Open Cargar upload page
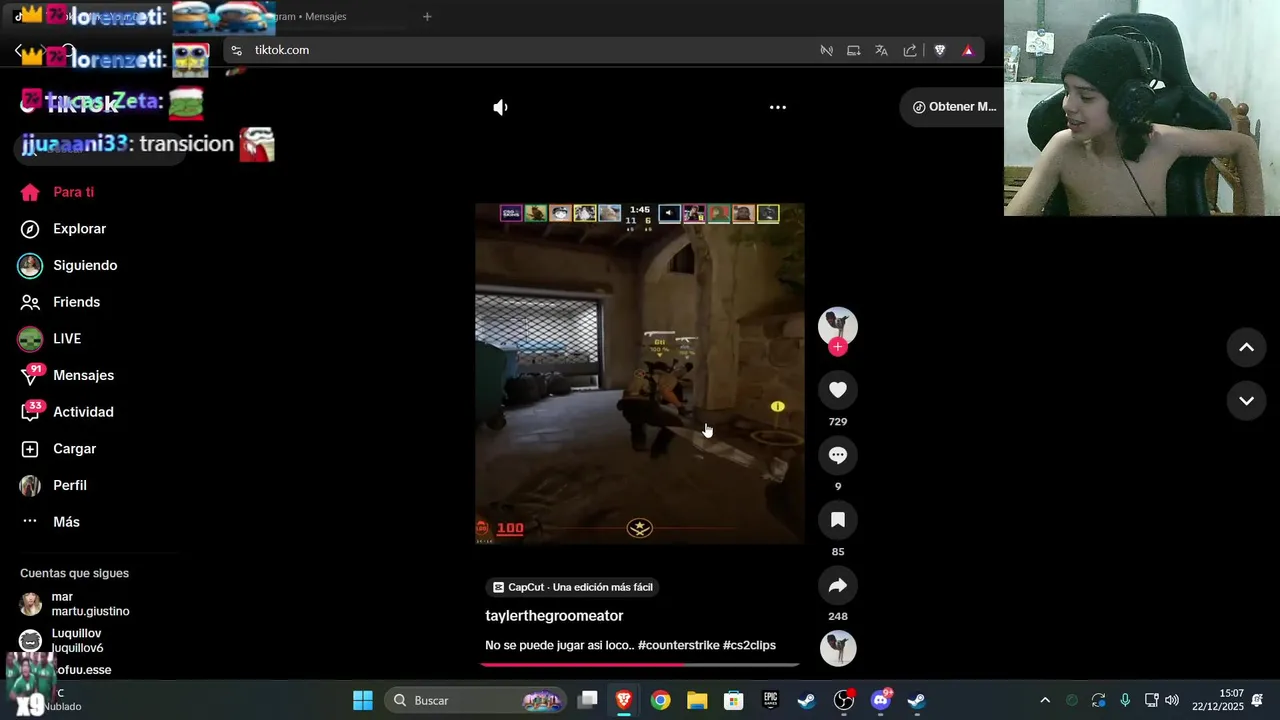This screenshot has width=1280, height=720. tap(74, 449)
